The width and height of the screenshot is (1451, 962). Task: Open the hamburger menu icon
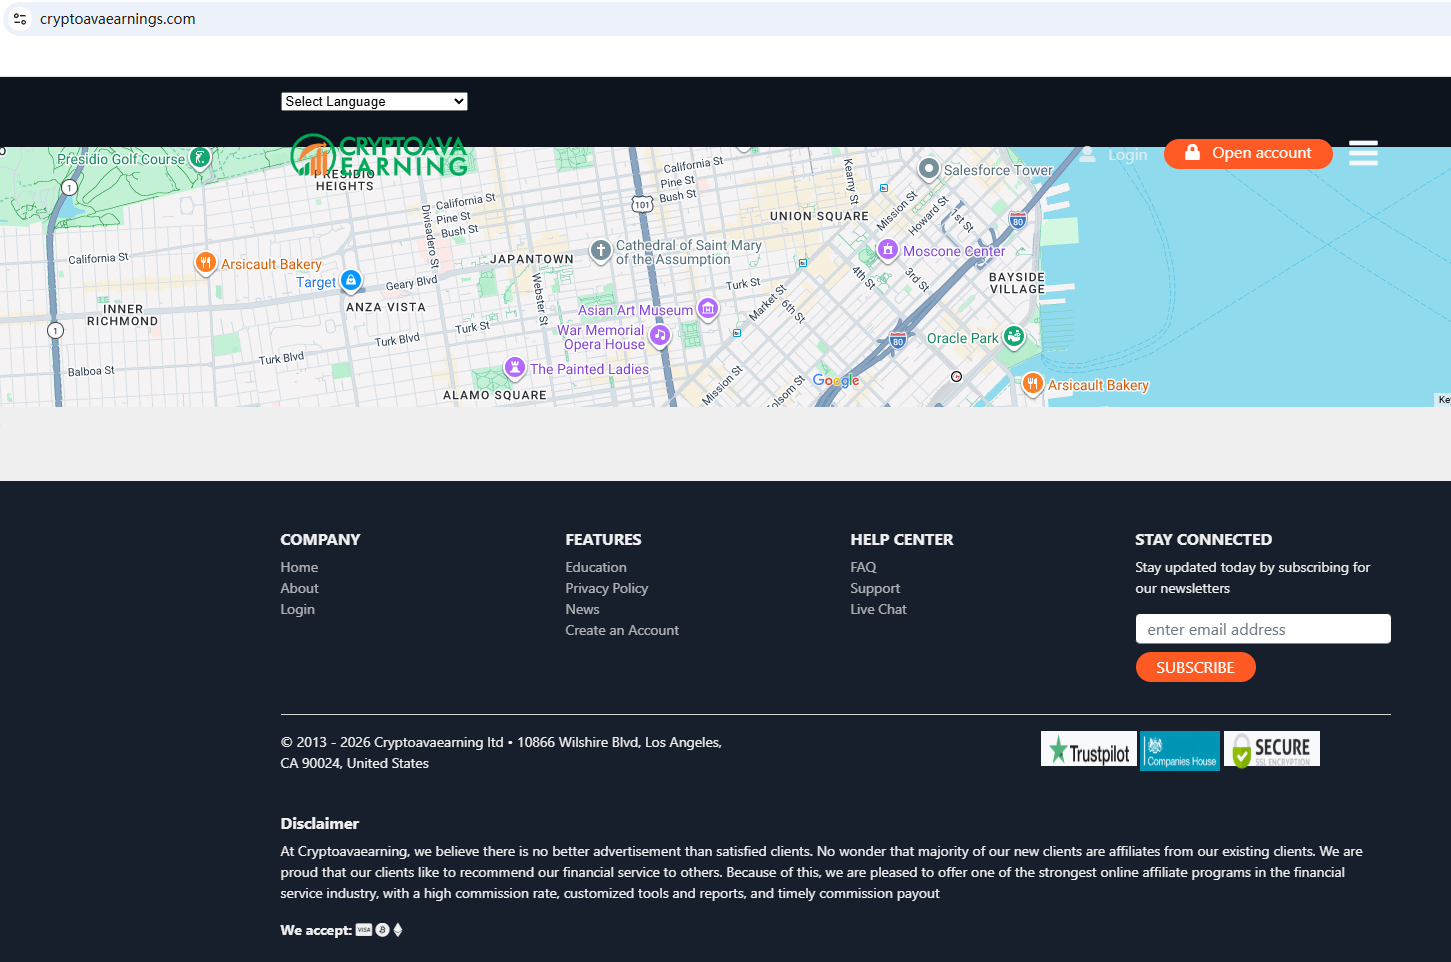coord(1363,153)
